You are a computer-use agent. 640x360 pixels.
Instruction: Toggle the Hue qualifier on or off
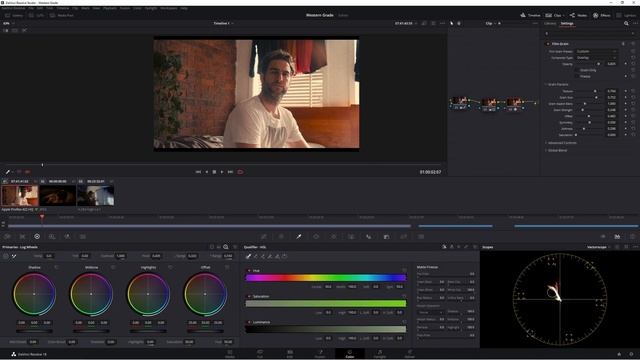point(249,271)
